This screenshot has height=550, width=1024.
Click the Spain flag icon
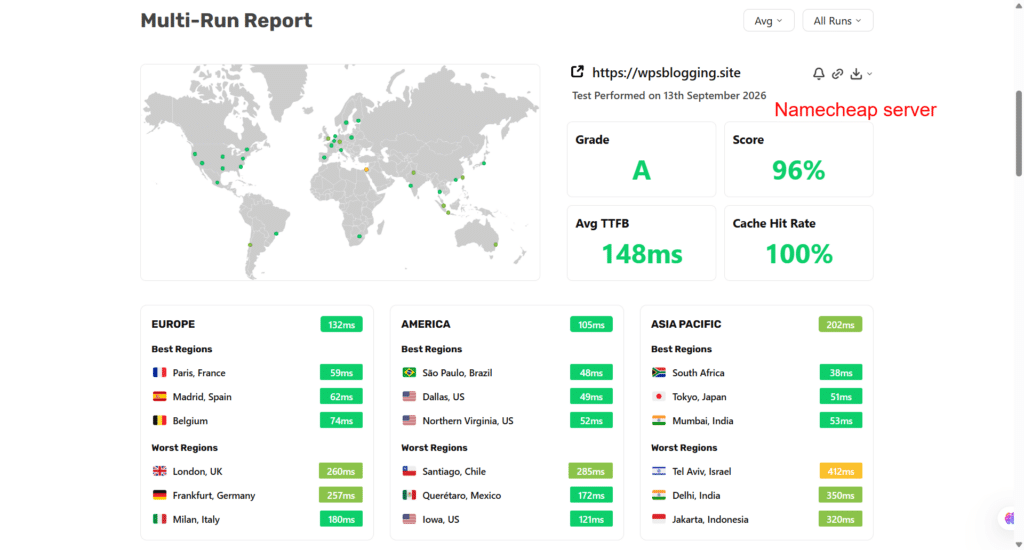pos(159,396)
